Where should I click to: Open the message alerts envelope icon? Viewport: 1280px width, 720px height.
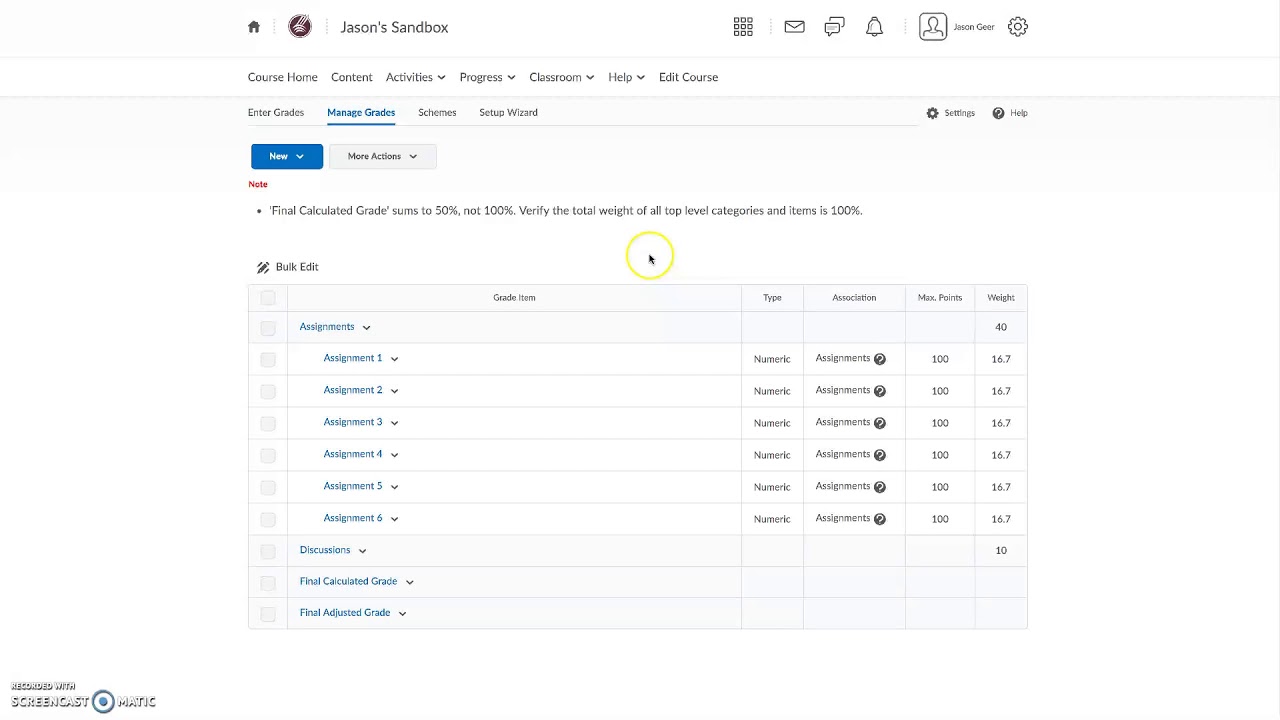point(794,27)
